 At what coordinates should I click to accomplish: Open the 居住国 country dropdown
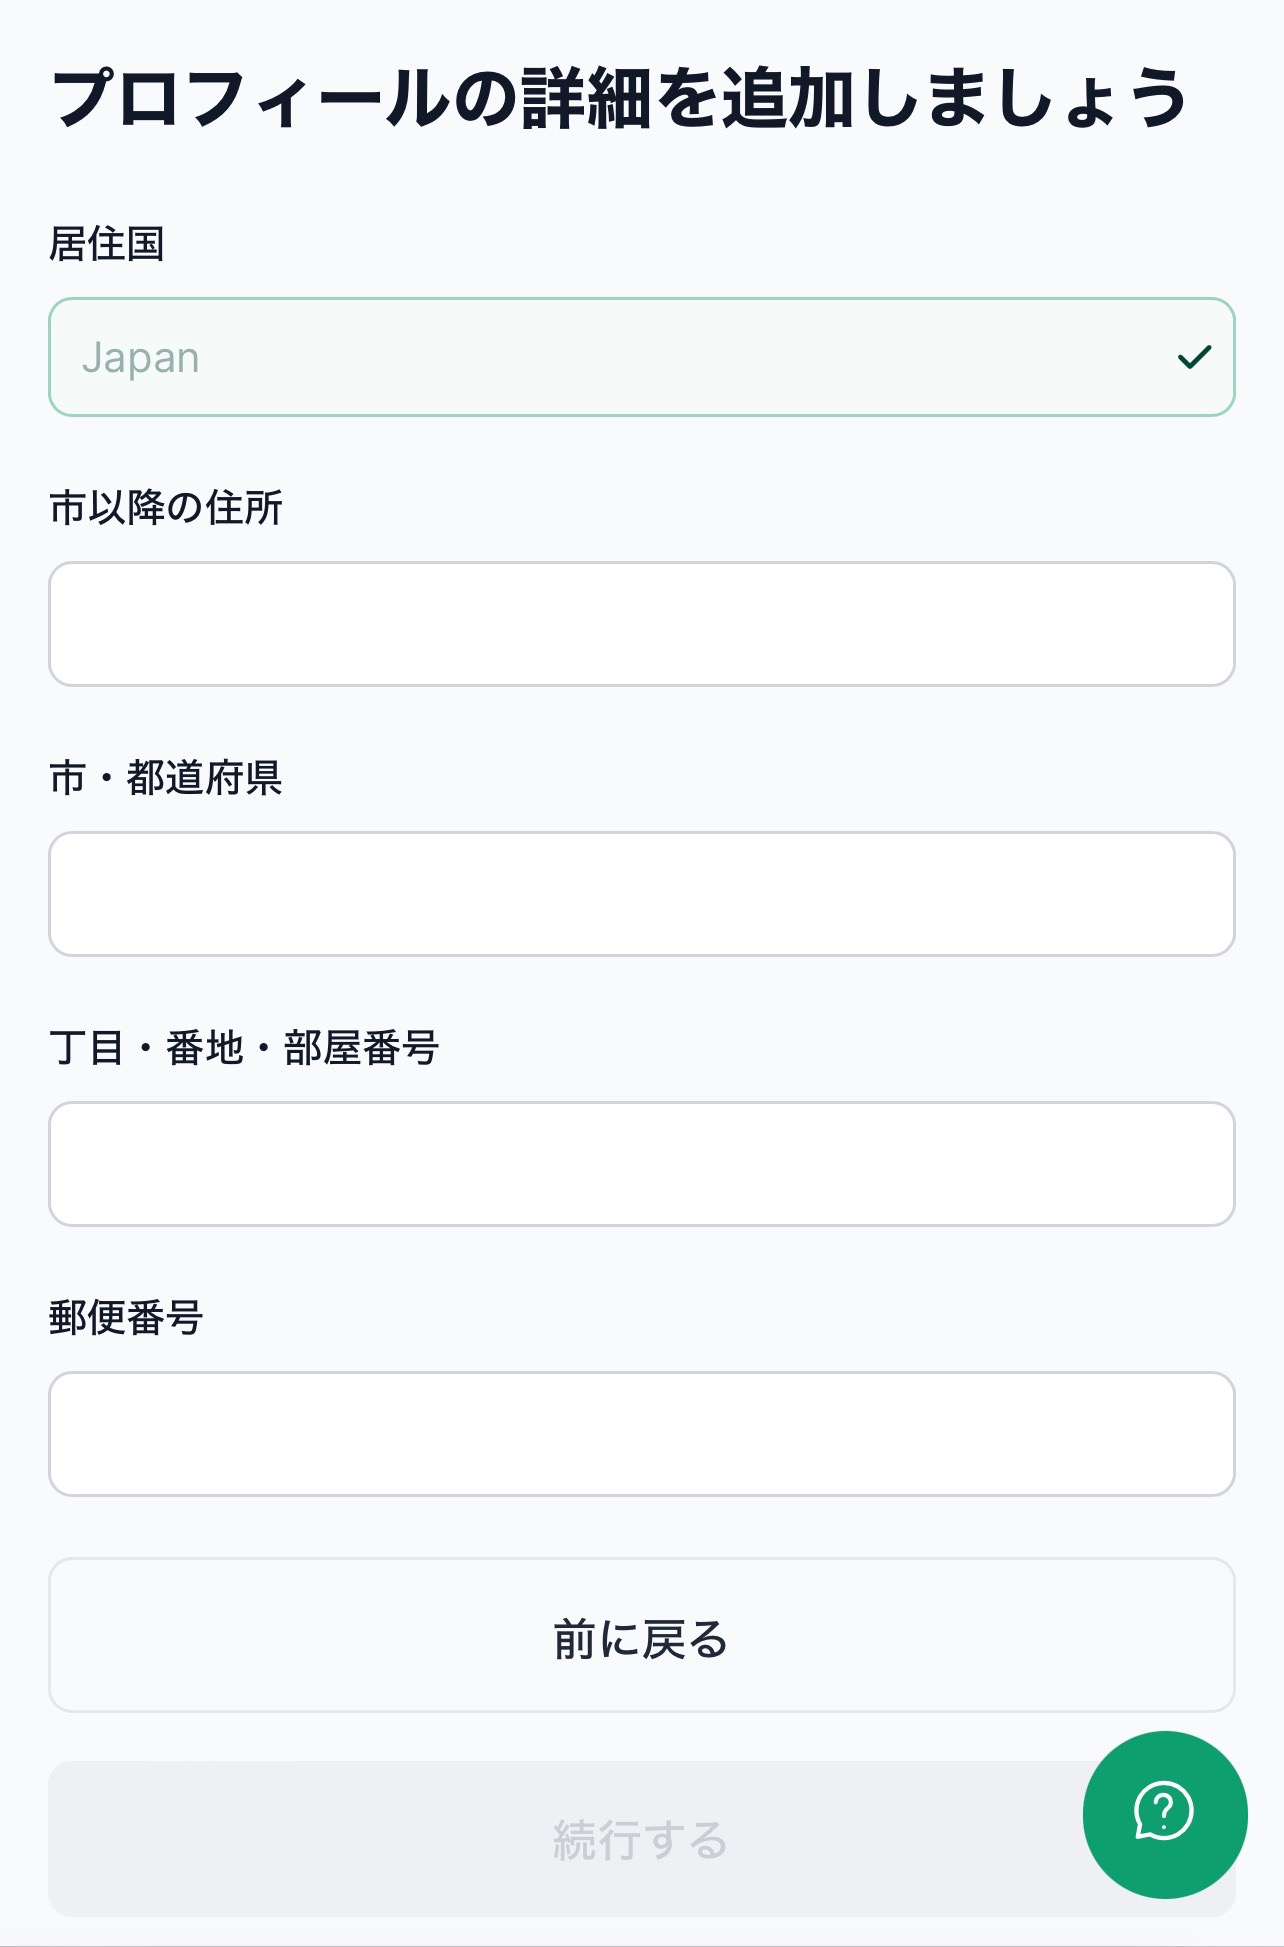click(x=641, y=357)
